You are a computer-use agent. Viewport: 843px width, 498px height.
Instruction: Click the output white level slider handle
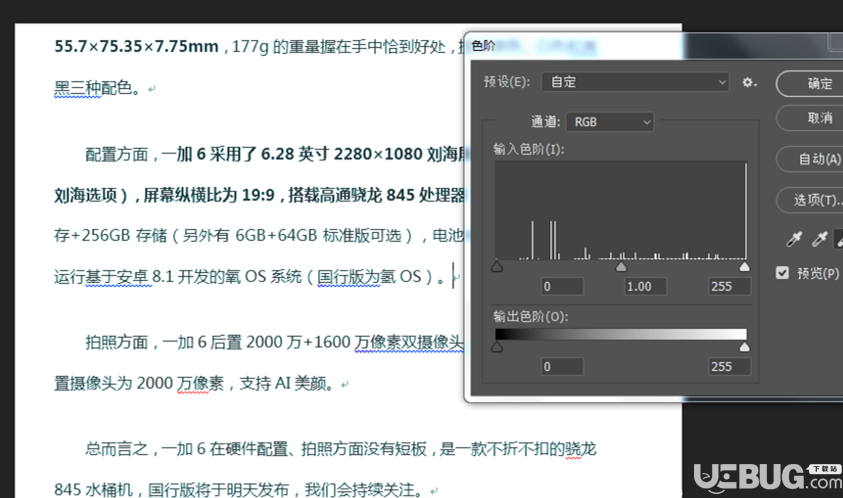point(744,347)
